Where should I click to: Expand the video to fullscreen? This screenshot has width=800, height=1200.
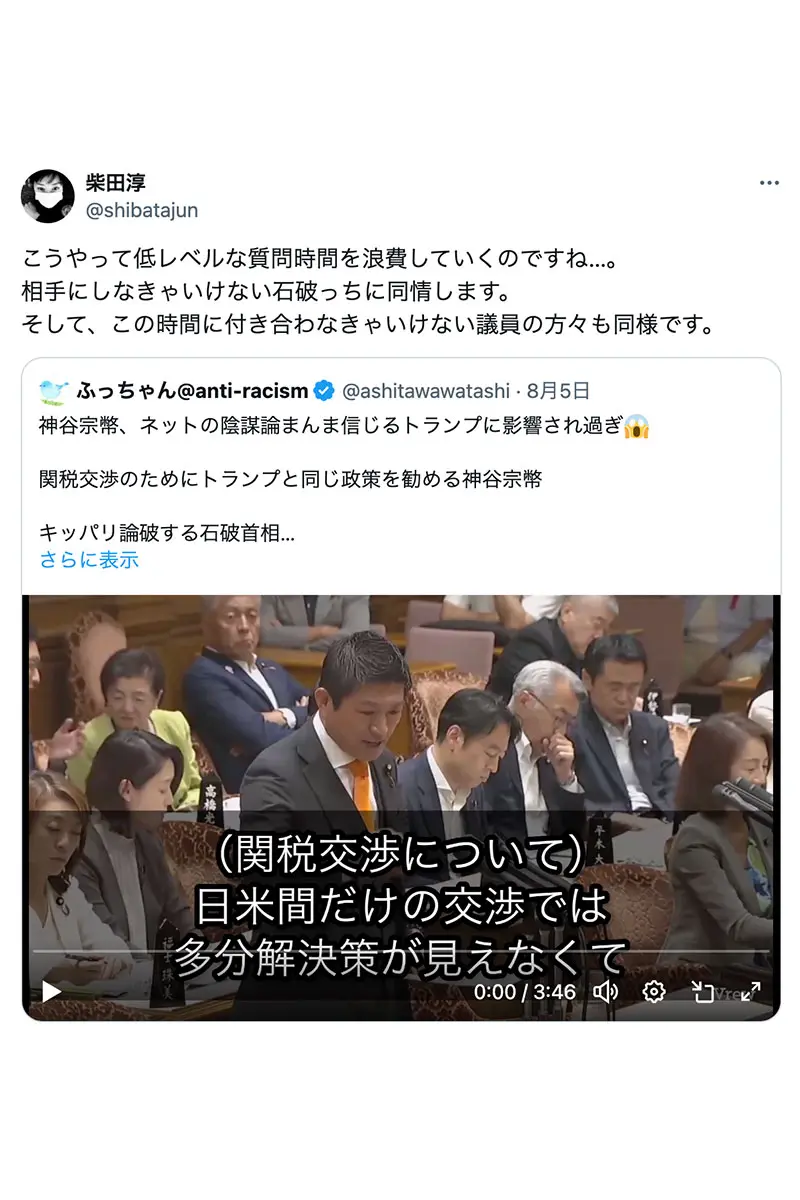tap(751, 992)
